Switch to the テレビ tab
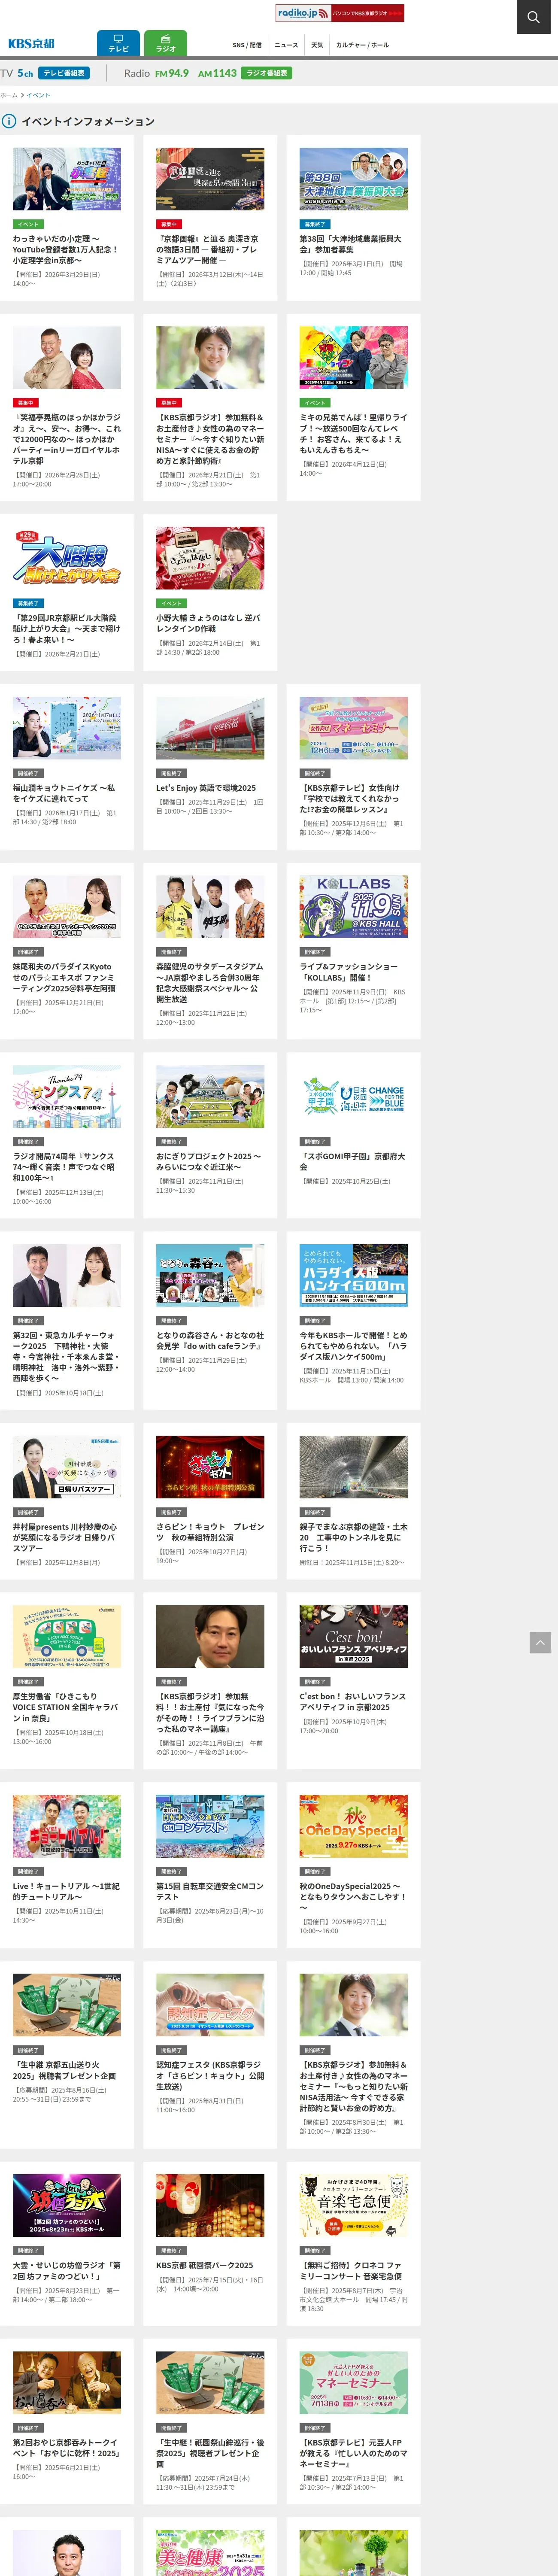This screenshot has height=2576, width=558. 118,43
